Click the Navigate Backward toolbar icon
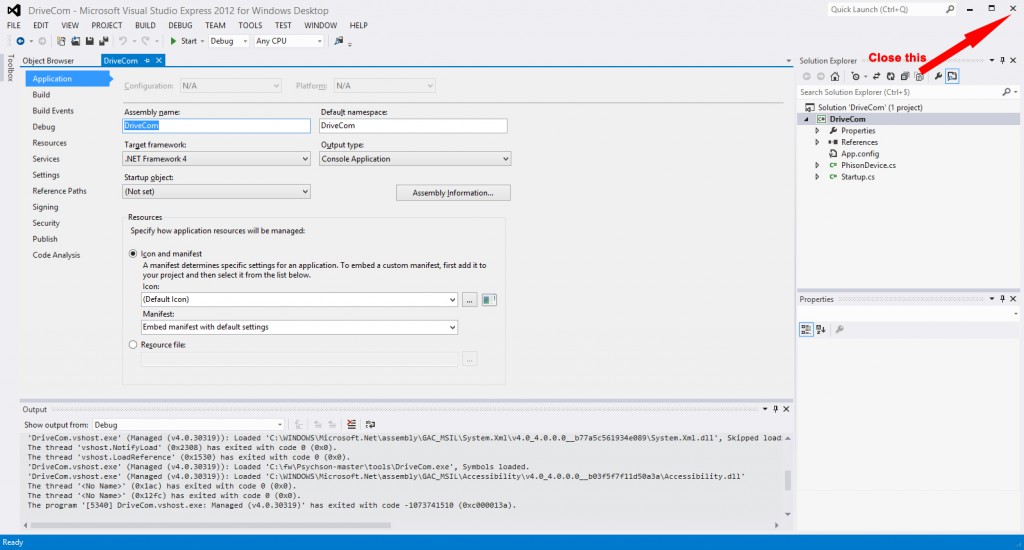 [20, 41]
